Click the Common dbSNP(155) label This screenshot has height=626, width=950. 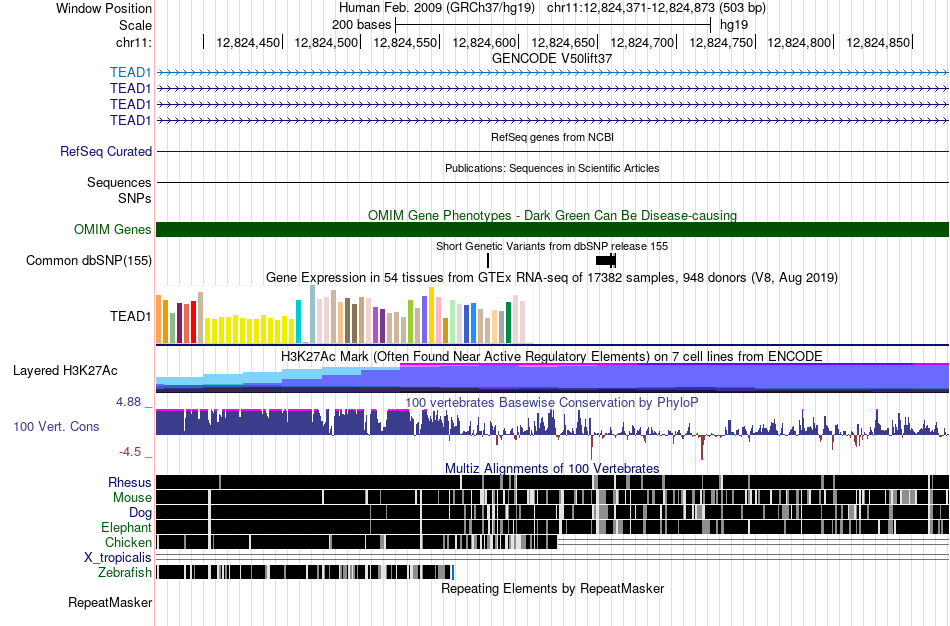pyautogui.click(x=89, y=261)
